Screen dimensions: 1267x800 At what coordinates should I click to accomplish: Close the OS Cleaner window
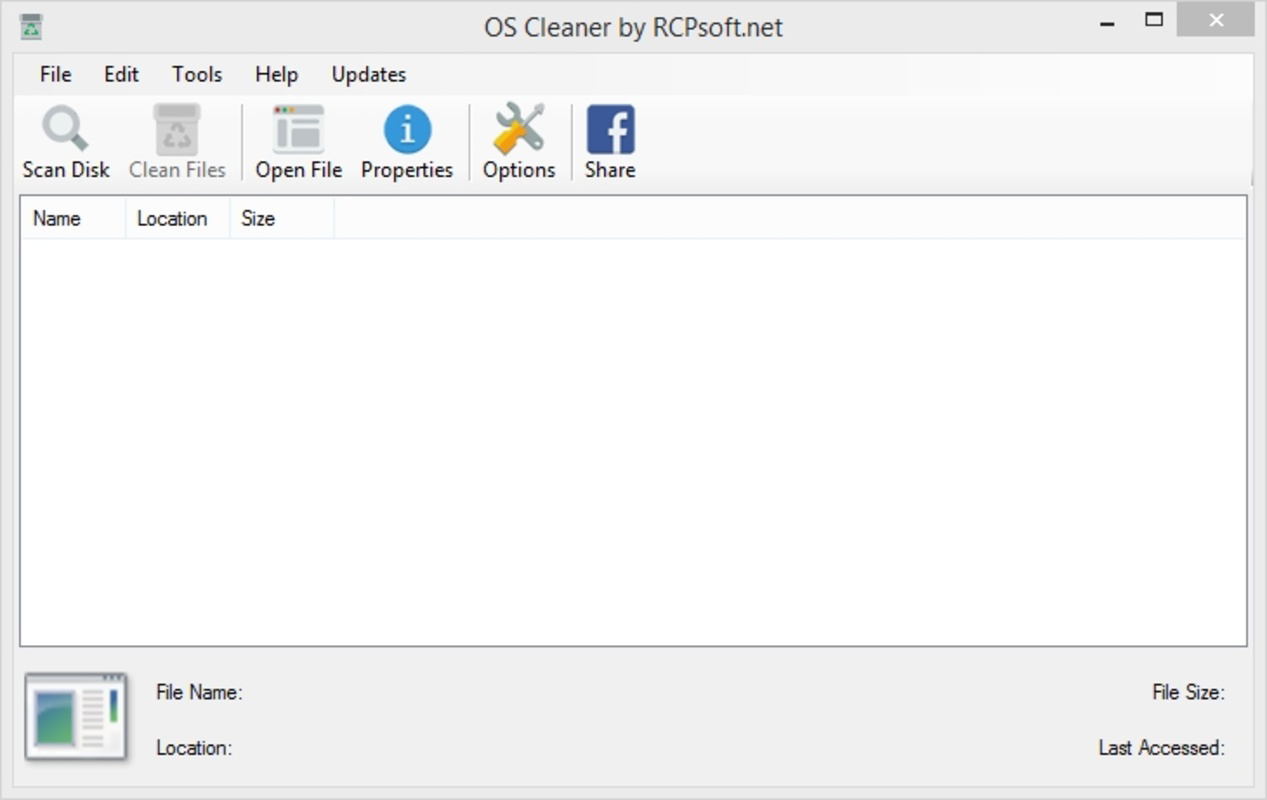[x=1215, y=20]
